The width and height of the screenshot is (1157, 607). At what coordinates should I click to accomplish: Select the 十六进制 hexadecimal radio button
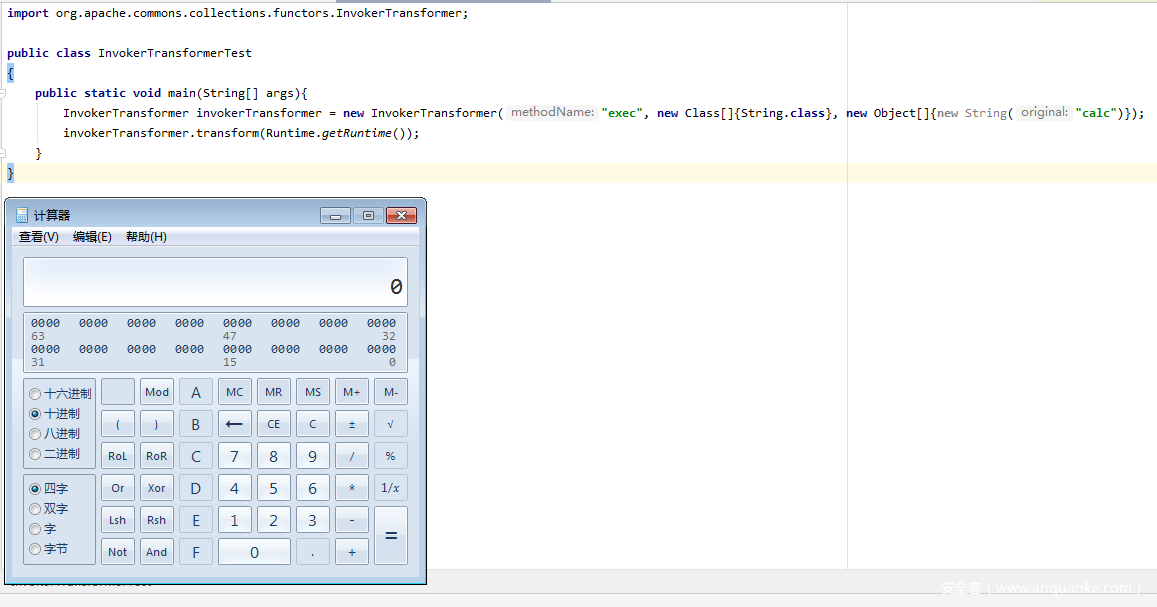click(36, 394)
